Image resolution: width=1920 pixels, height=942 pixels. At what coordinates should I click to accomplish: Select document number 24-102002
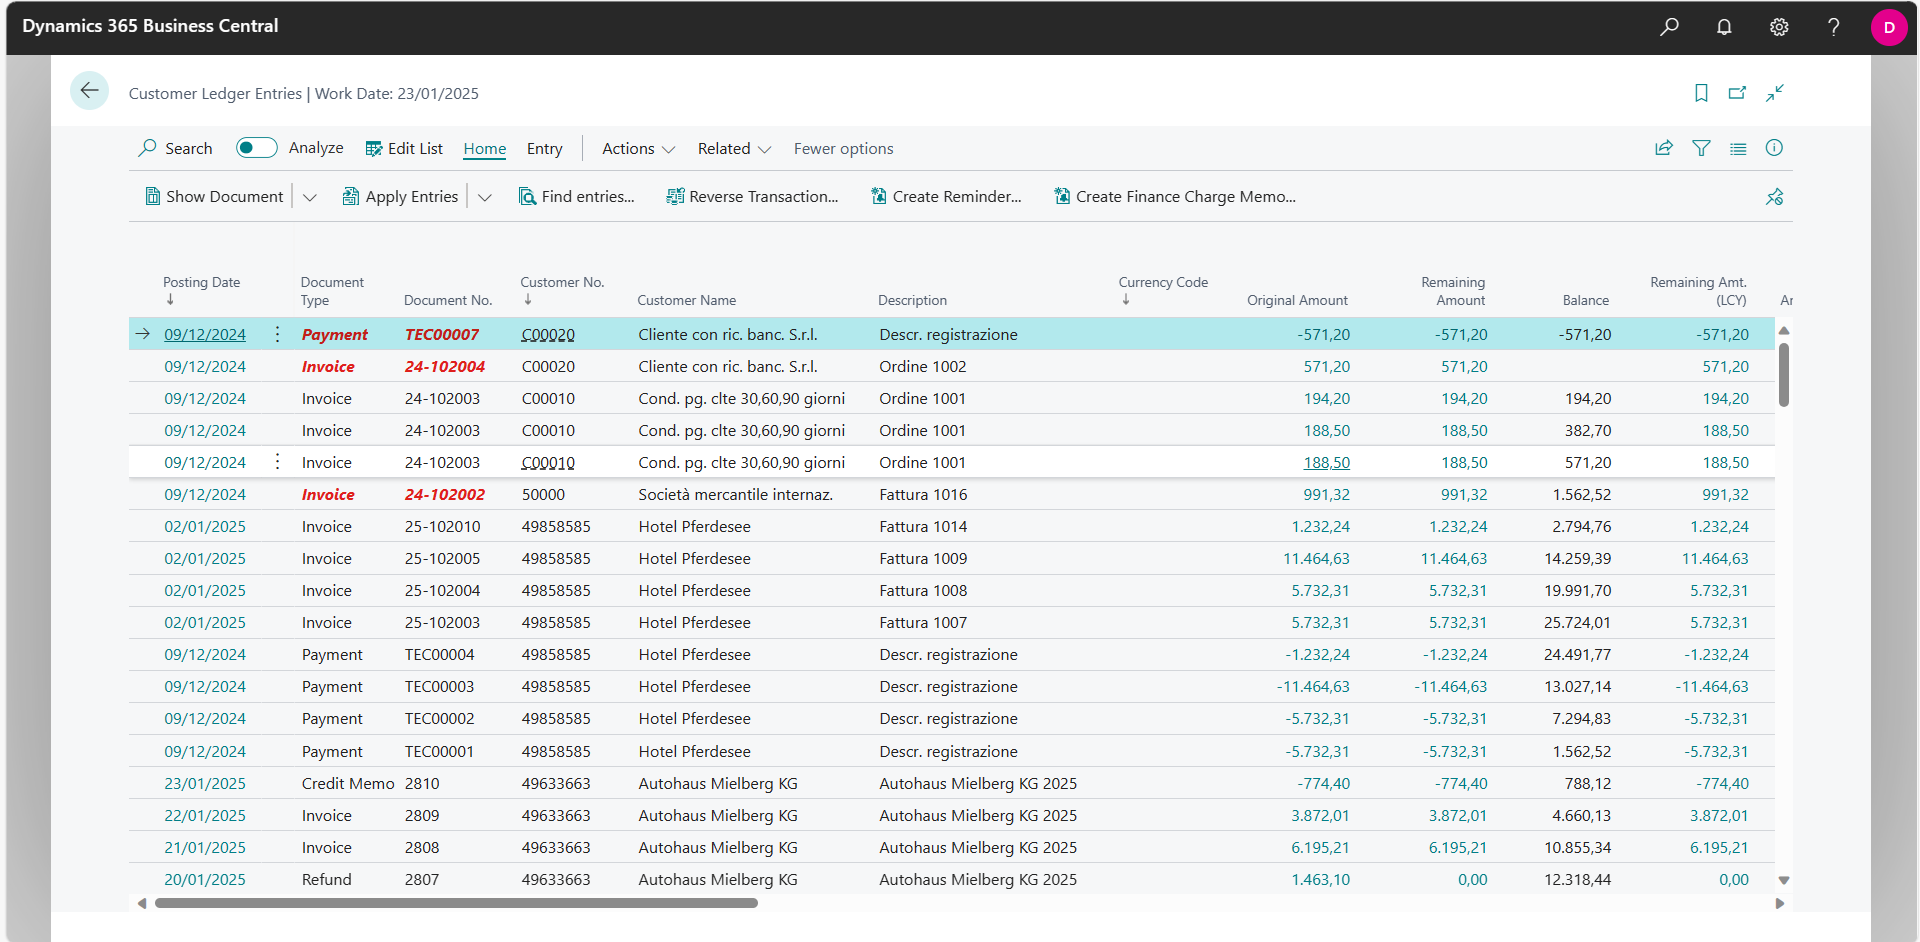(x=445, y=494)
